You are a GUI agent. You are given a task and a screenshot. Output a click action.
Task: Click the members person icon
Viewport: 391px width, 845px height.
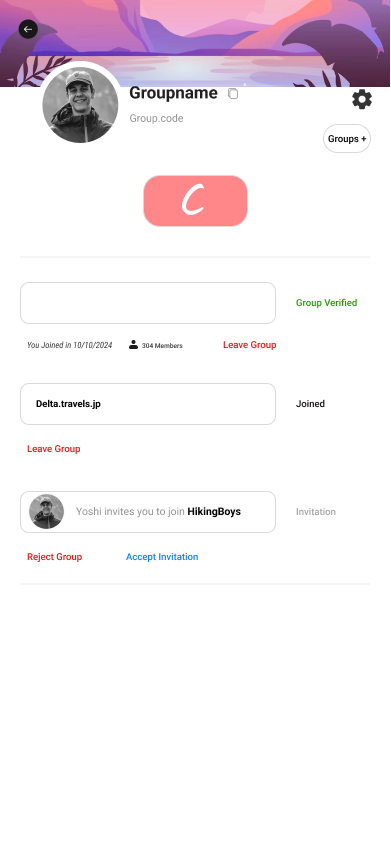point(134,345)
